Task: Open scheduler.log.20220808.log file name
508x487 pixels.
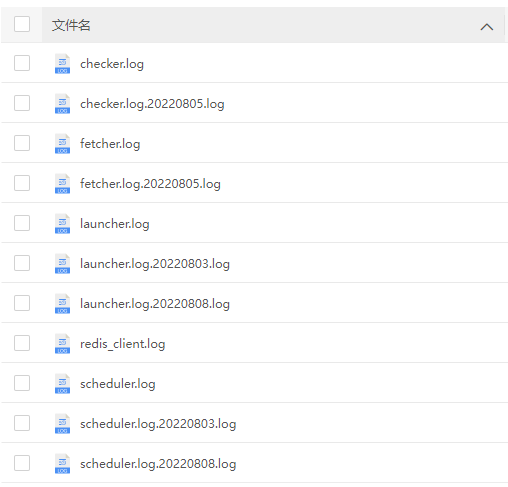Action: click(x=158, y=464)
